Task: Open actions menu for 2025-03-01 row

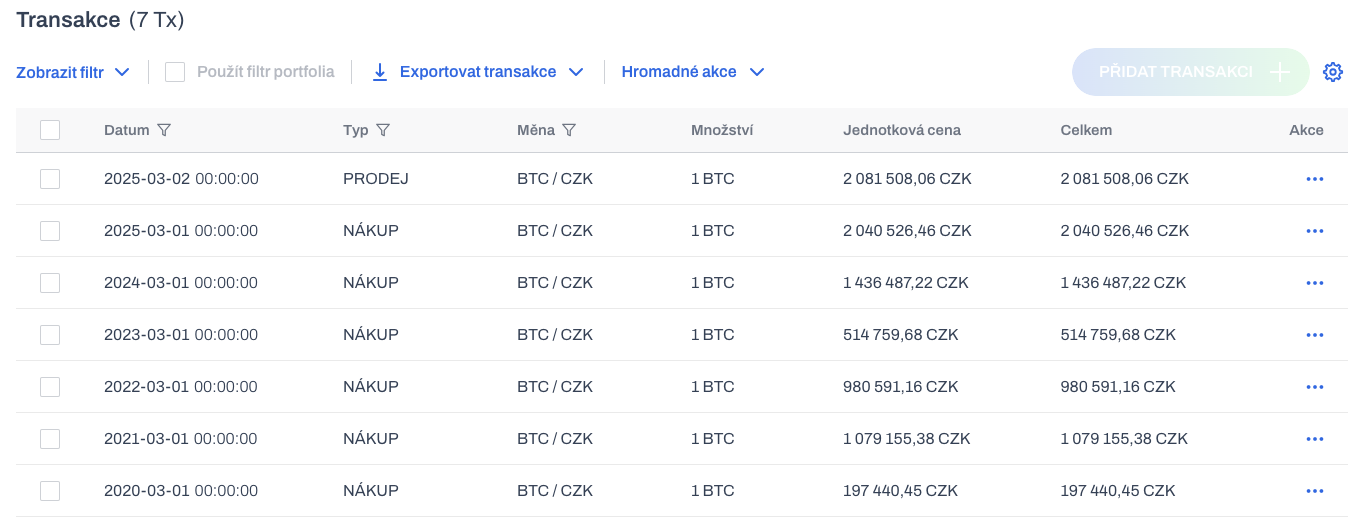Action: click(1315, 231)
